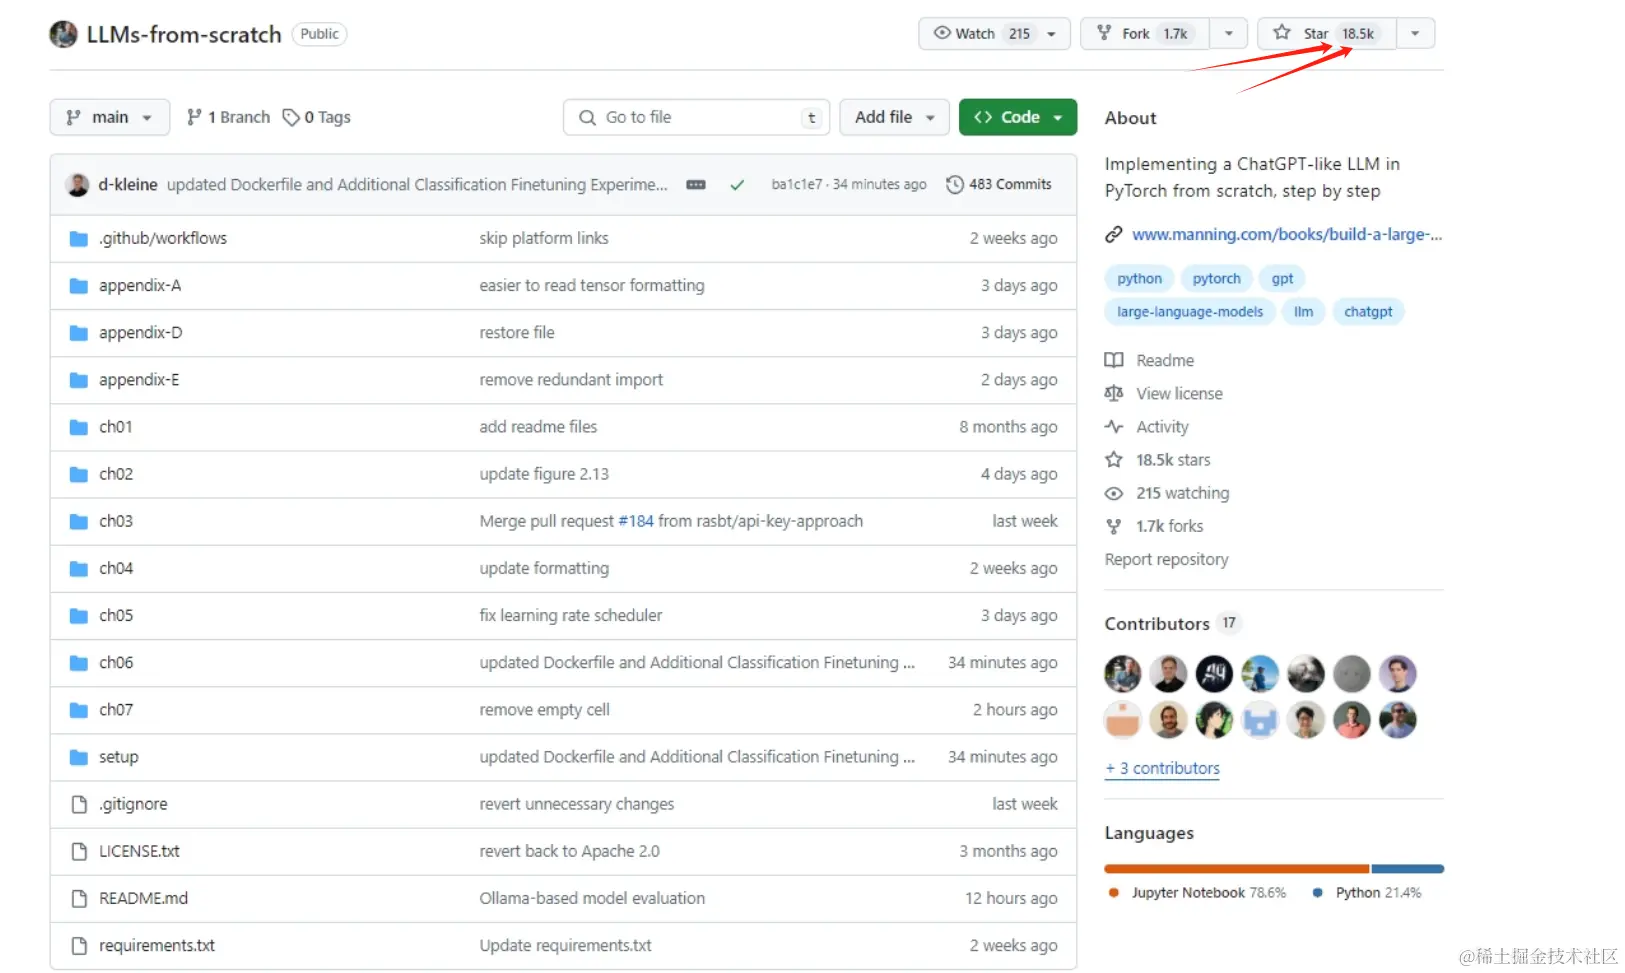Click the setup folder icon
This screenshot has width=1625, height=973.
pos(79,757)
